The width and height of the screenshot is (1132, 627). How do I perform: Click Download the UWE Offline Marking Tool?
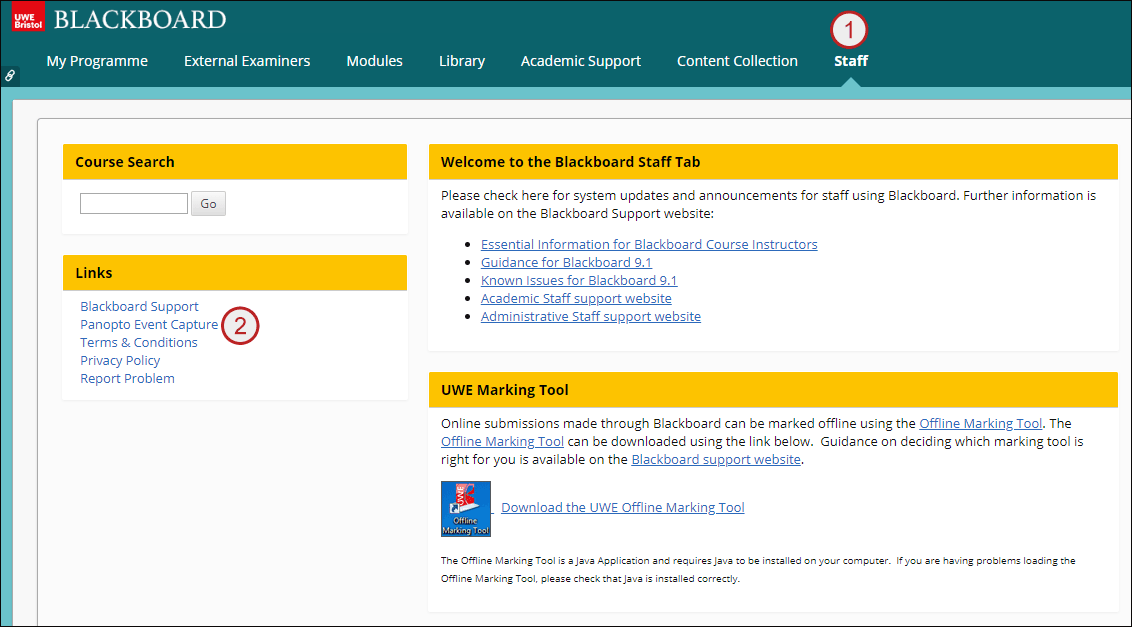tap(622, 507)
